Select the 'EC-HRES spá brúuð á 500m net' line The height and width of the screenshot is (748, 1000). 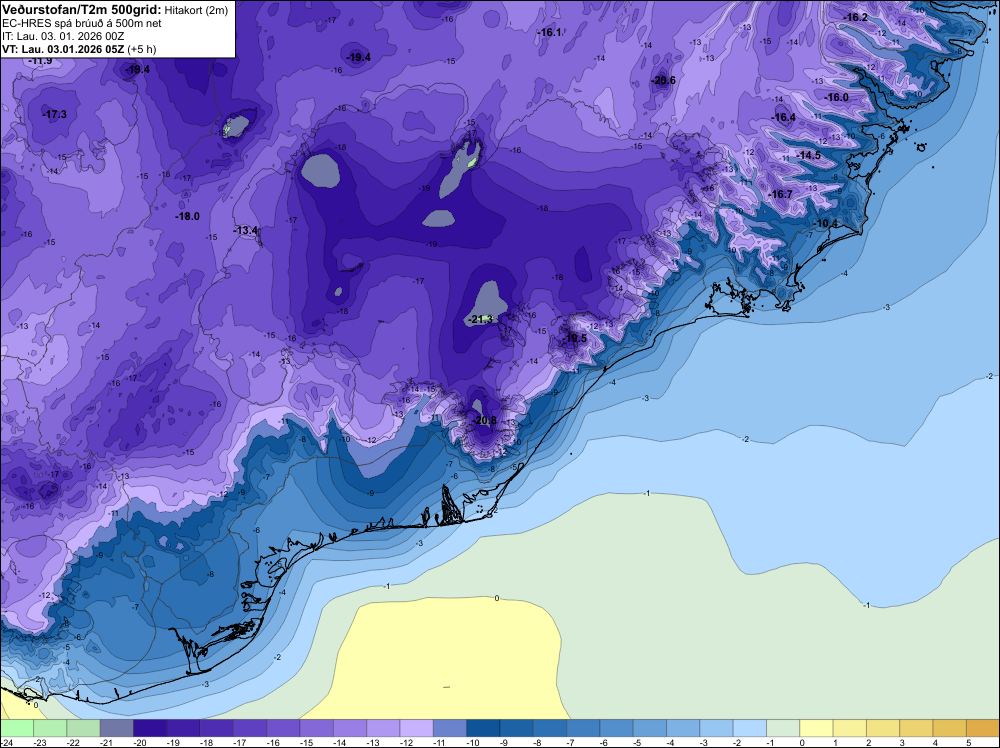pos(82,23)
